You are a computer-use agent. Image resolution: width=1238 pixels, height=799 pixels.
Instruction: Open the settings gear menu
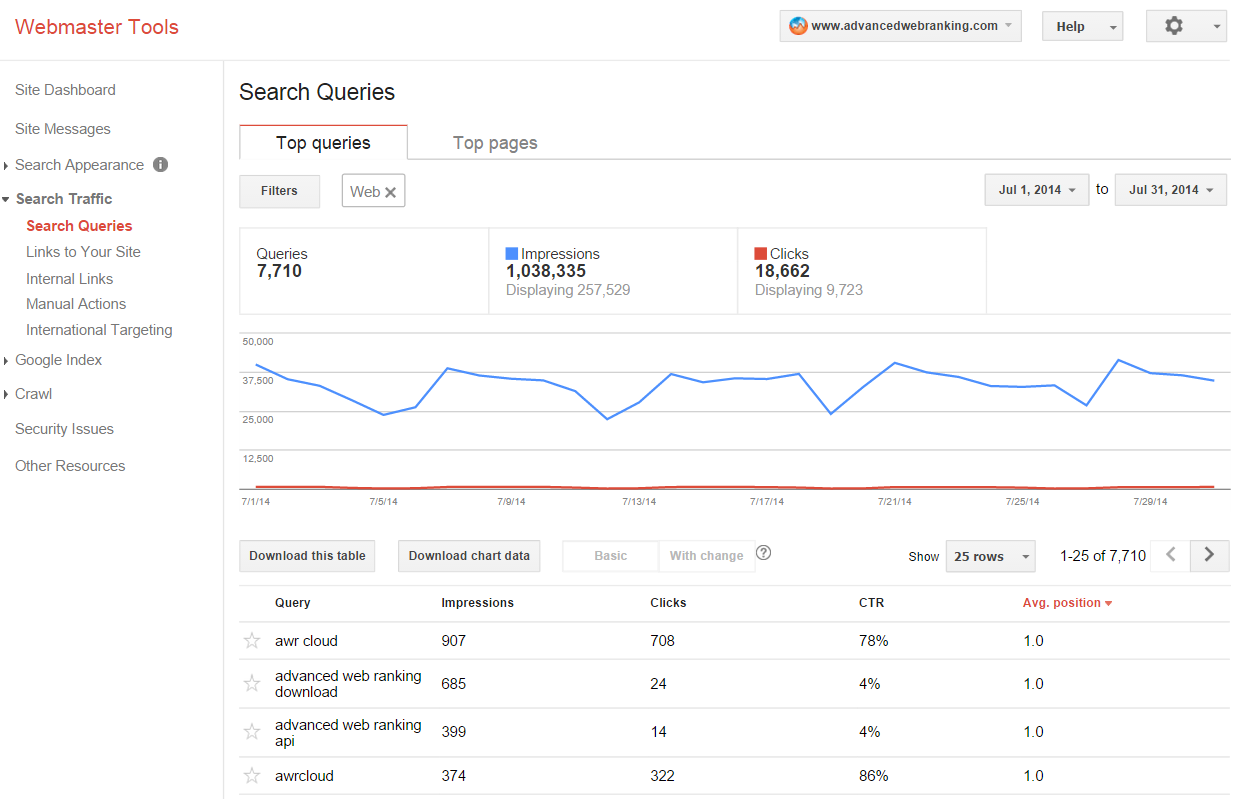pyautogui.click(x=1185, y=27)
